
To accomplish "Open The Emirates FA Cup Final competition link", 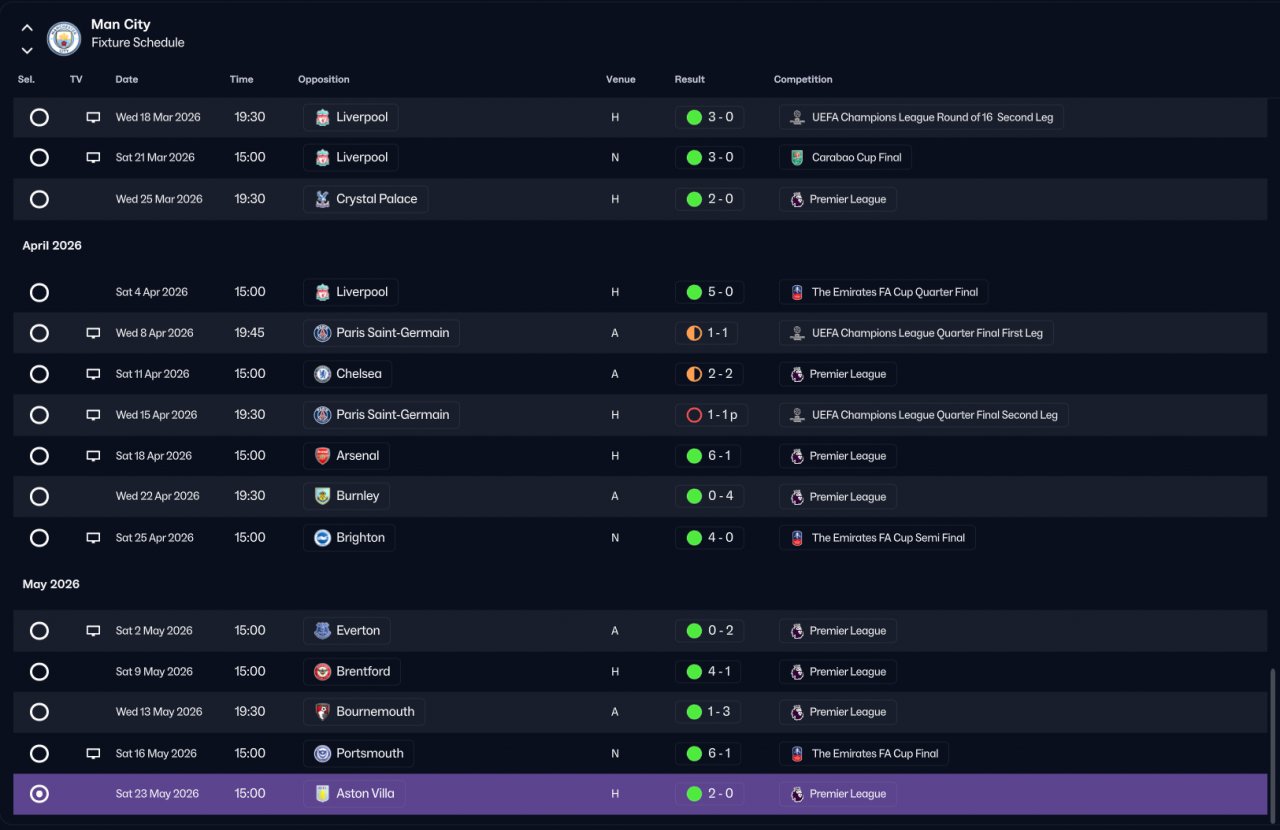I will (x=864, y=754).
